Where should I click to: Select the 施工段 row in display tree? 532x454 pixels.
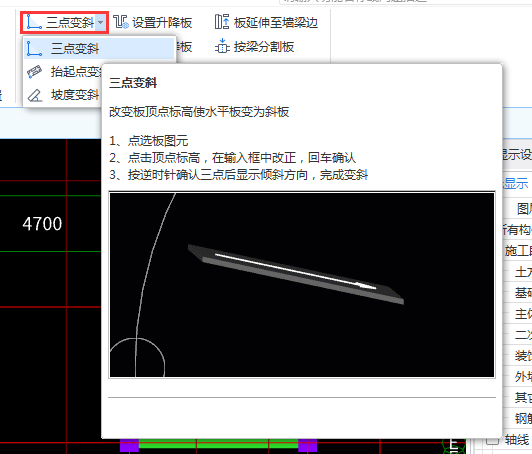click(x=518, y=251)
